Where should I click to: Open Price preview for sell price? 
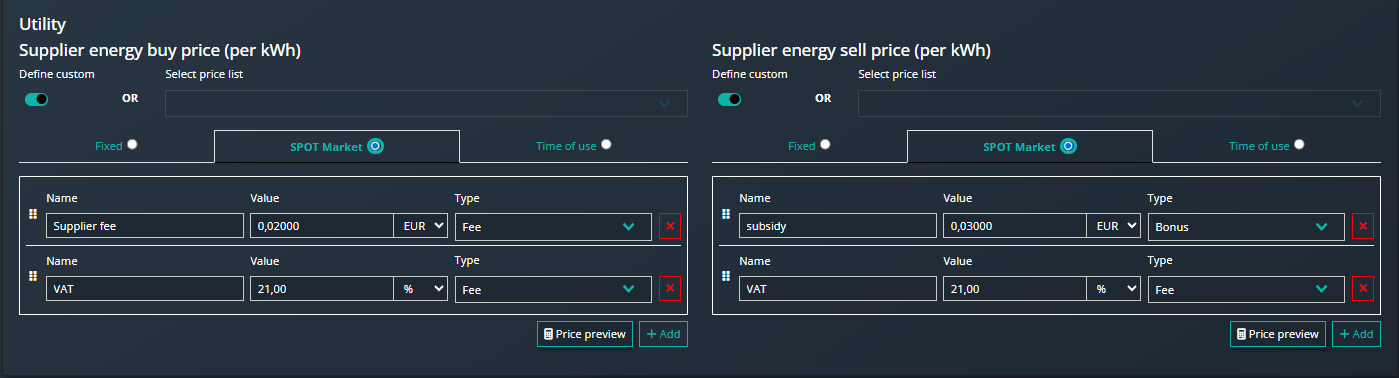(x=1278, y=334)
